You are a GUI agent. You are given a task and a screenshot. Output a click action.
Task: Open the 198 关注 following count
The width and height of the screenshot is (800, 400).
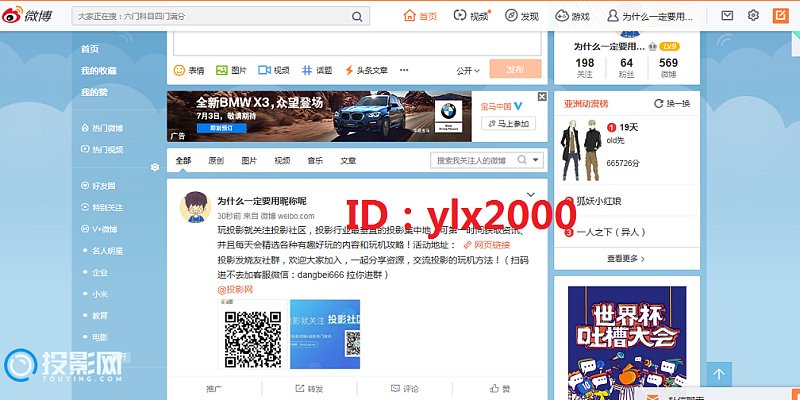pyautogui.click(x=585, y=67)
